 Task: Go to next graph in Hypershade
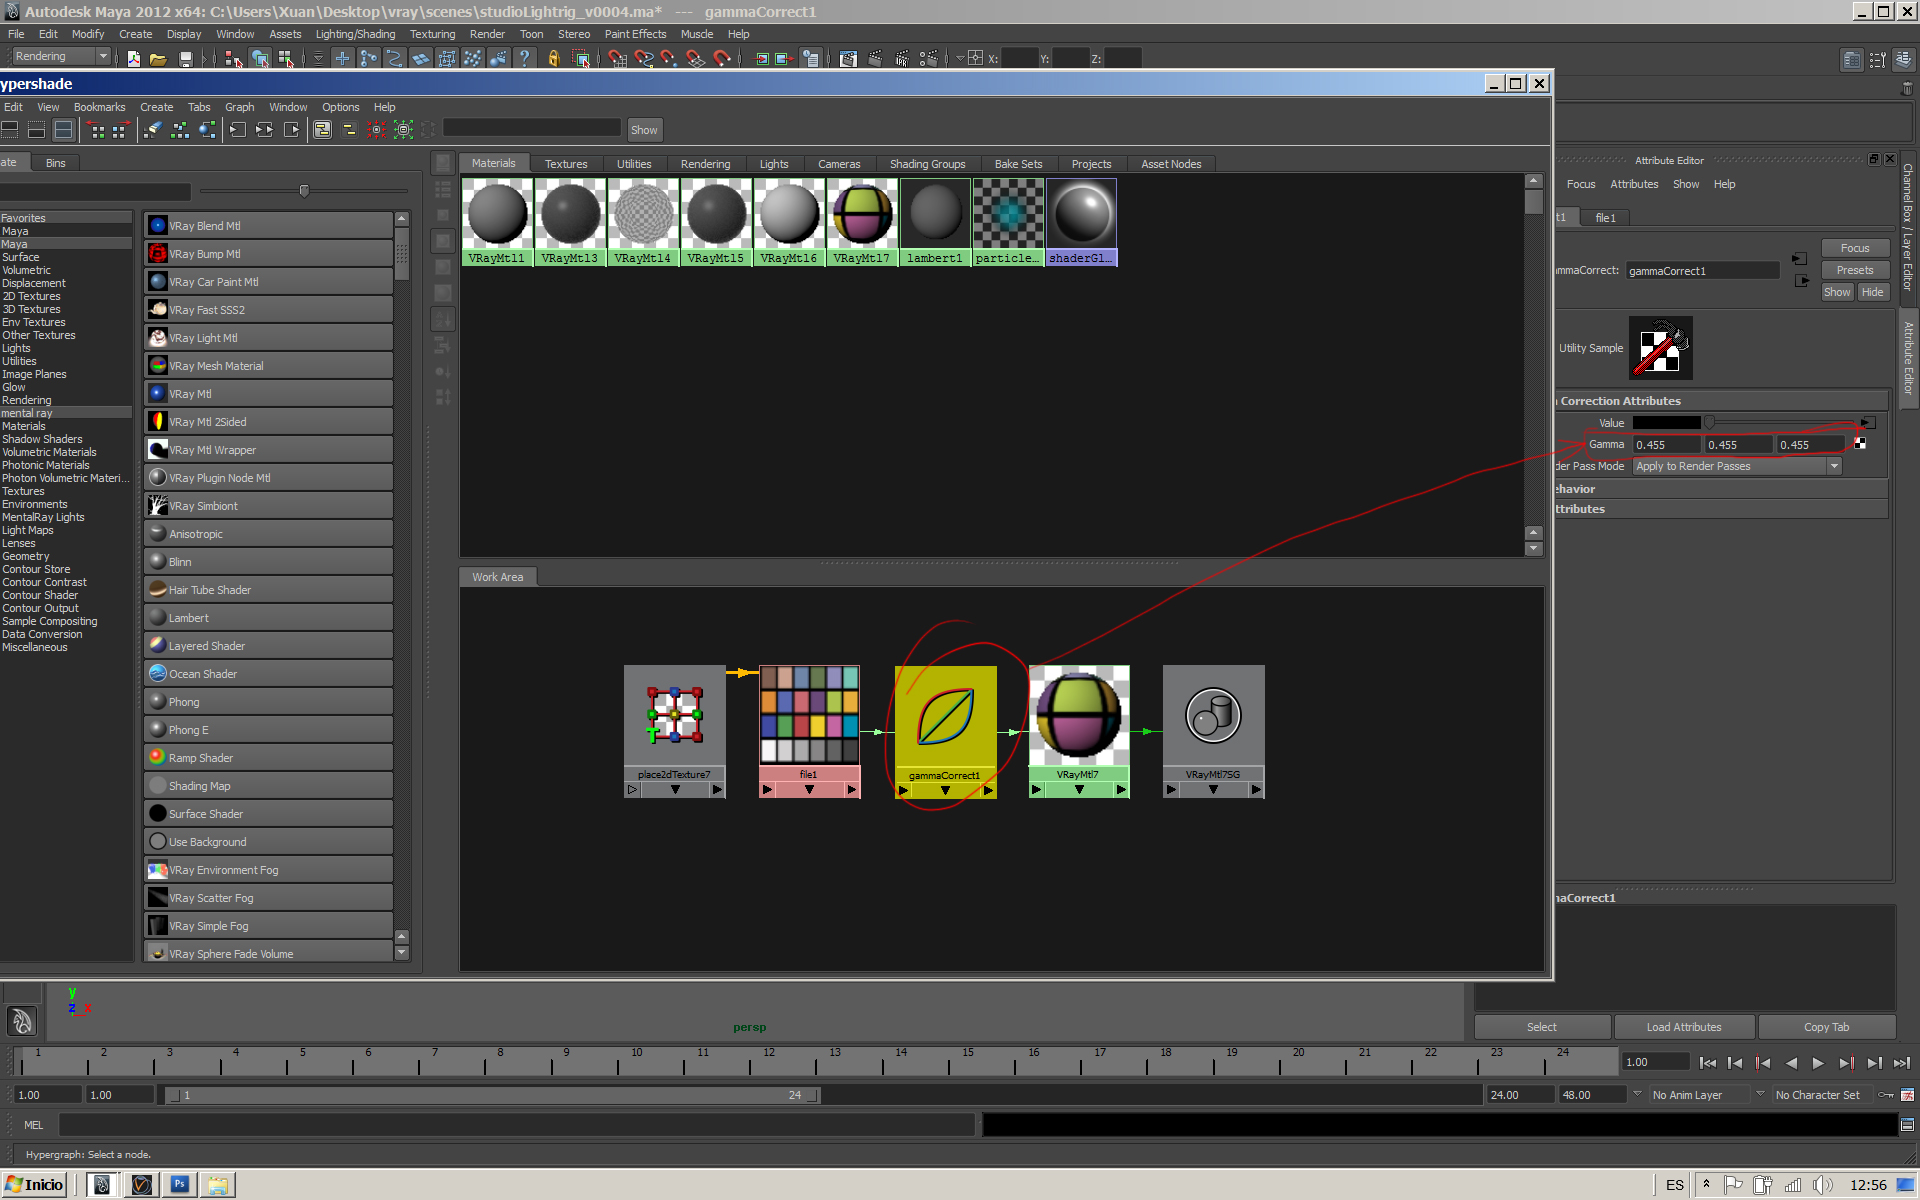coord(120,130)
